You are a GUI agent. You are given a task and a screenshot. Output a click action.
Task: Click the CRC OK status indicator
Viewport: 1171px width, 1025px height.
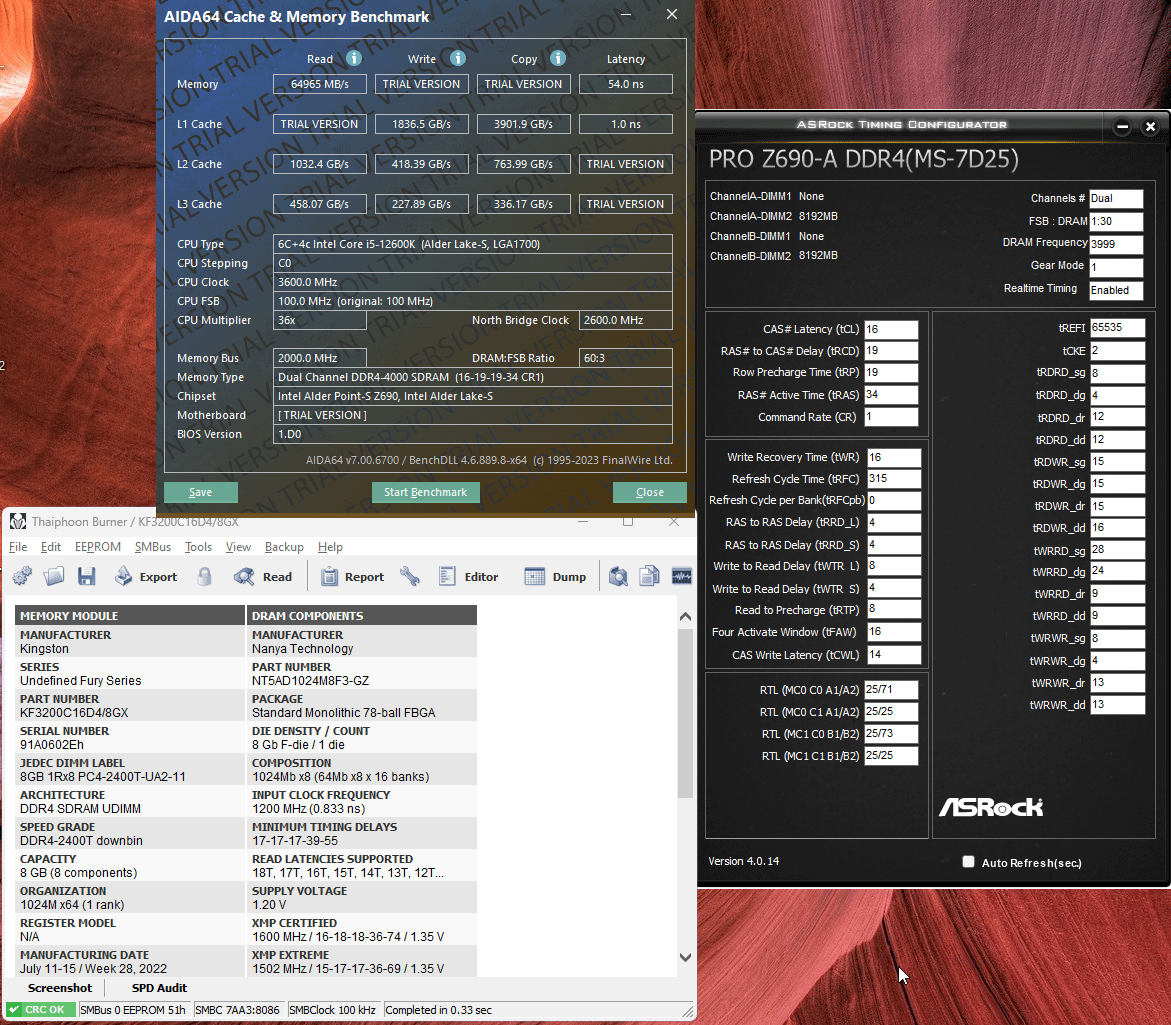coord(40,1009)
